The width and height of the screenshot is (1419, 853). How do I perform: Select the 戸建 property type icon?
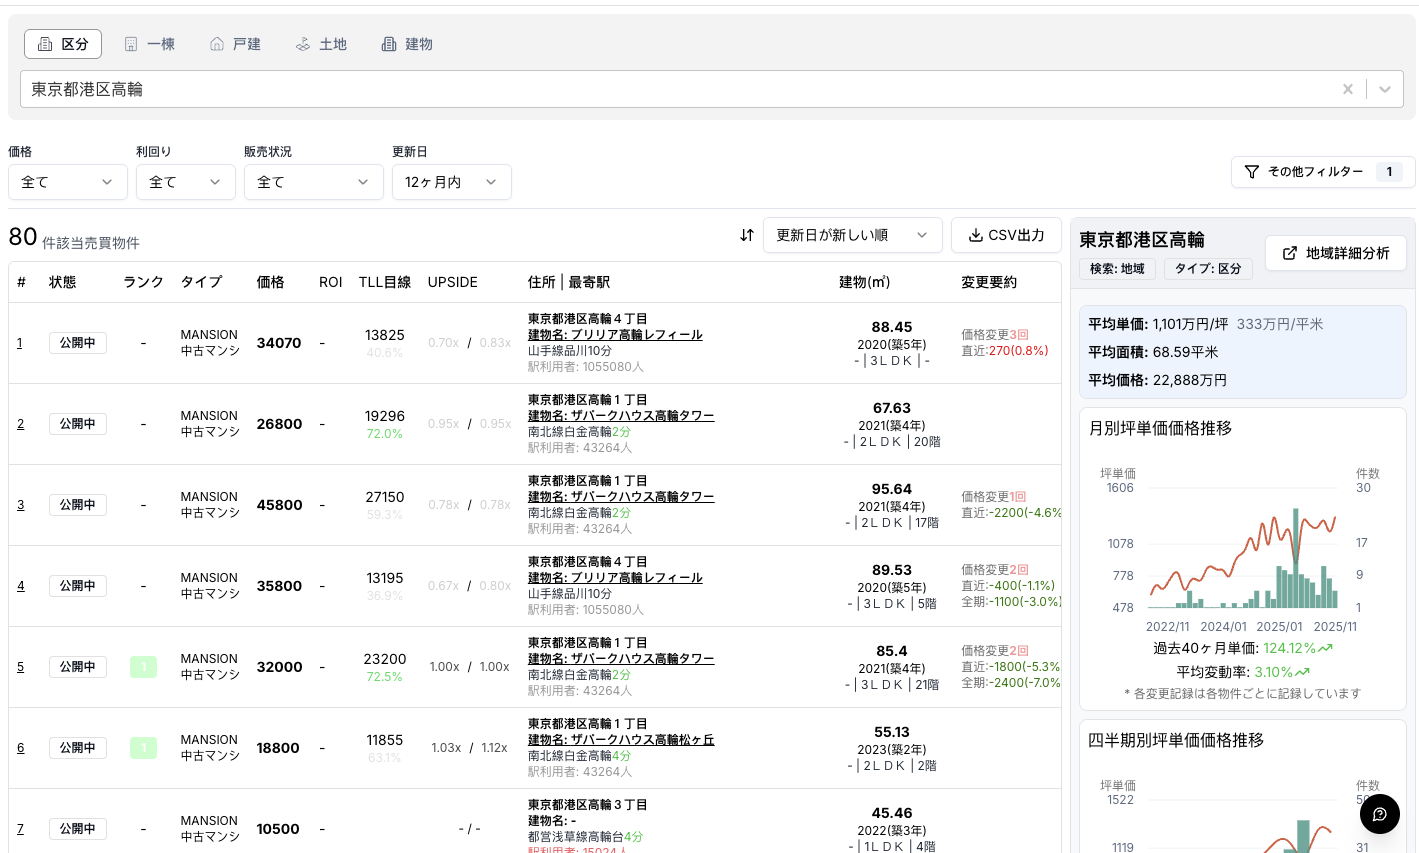(216, 43)
